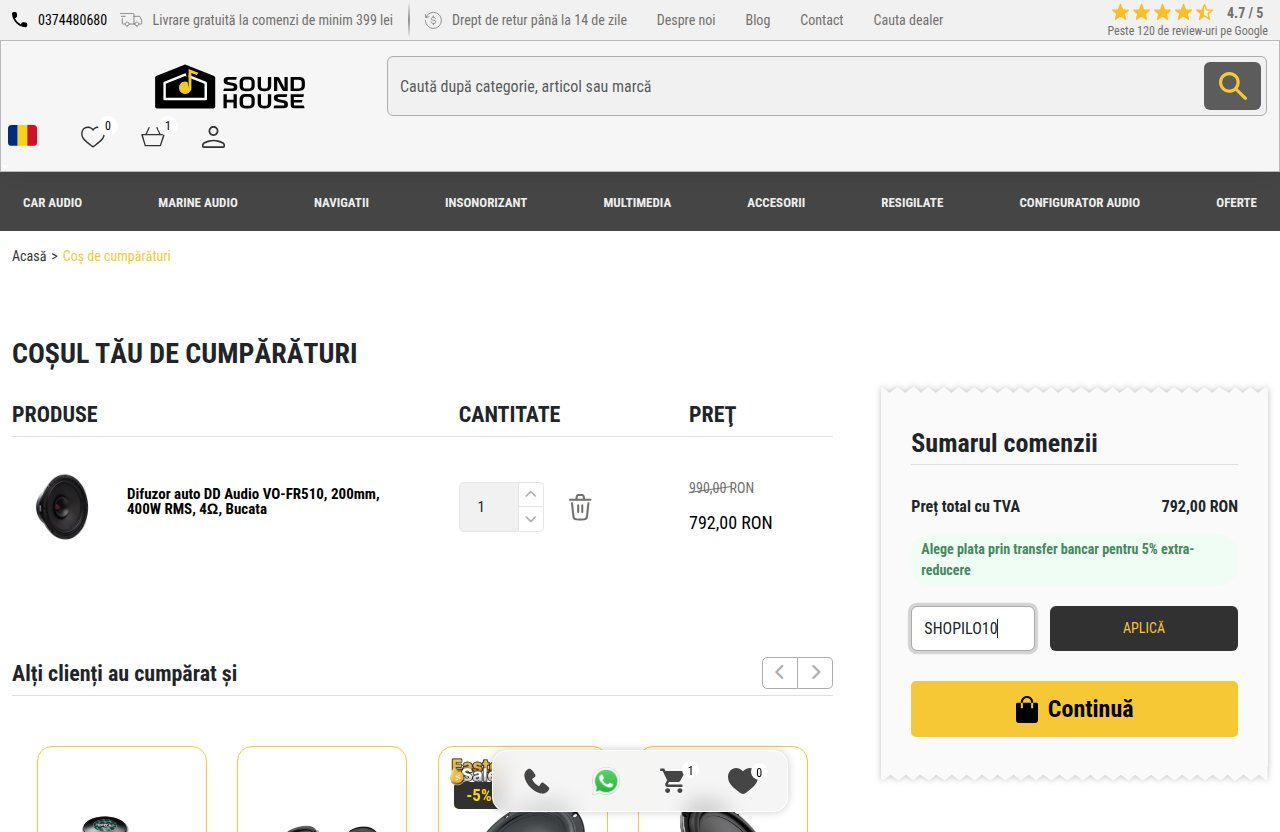Click the yellow Continuă button
This screenshot has height=832, width=1280.
[x=1074, y=709]
